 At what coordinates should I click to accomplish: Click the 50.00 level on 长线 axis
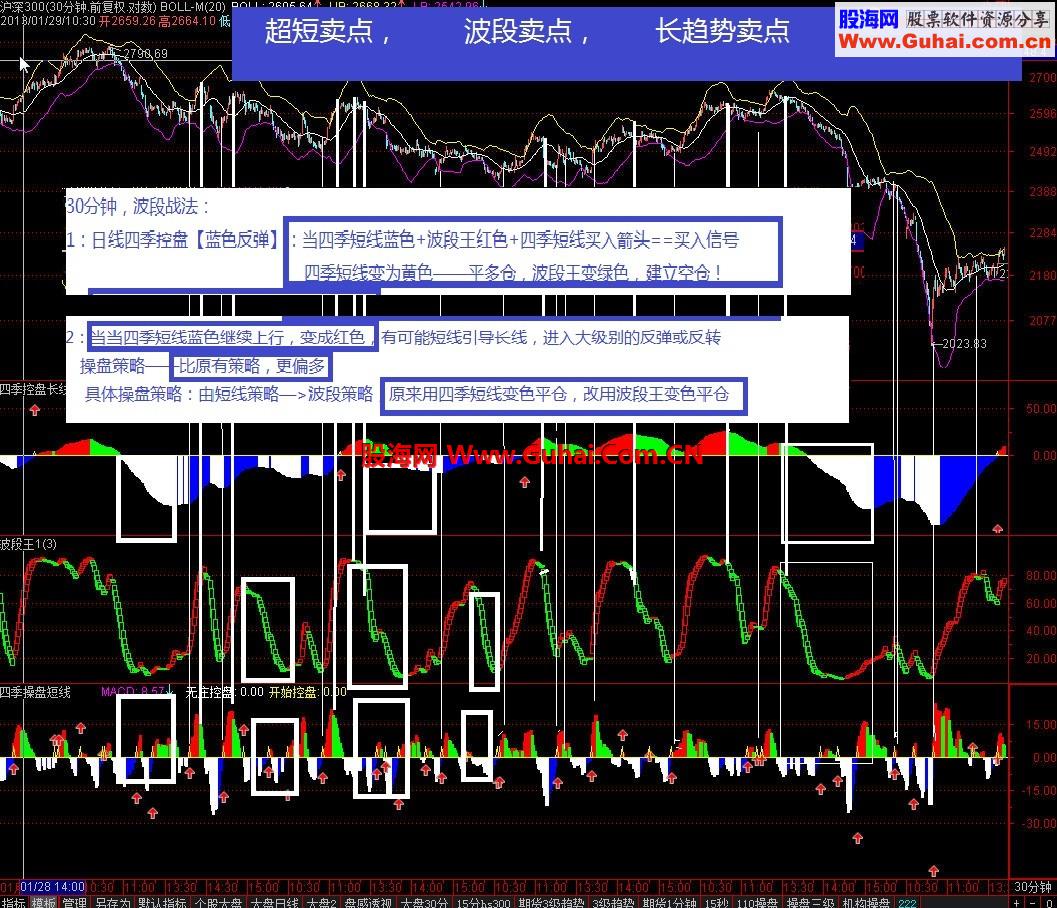[x=1041, y=408]
